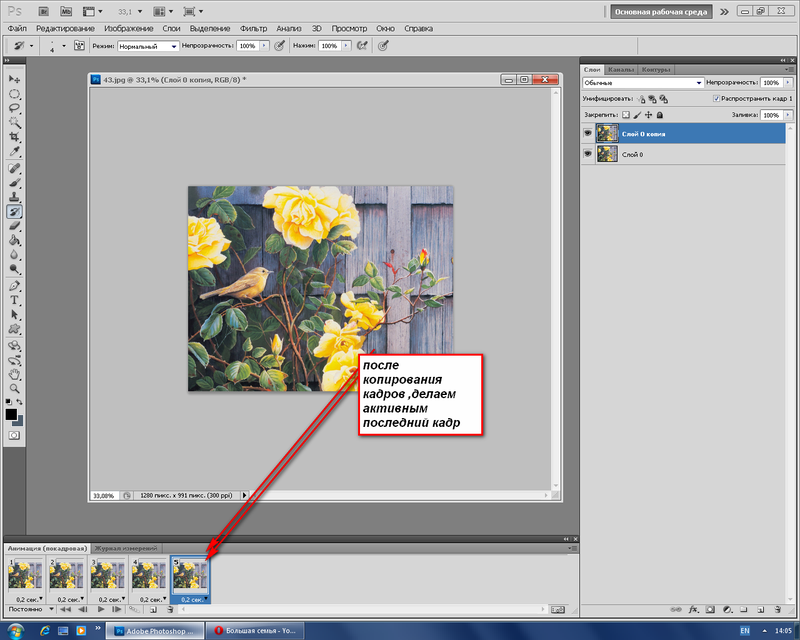This screenshot has width=800, height=640.
Task: Click the background color swatch
Action: click(x=19, y=421)
